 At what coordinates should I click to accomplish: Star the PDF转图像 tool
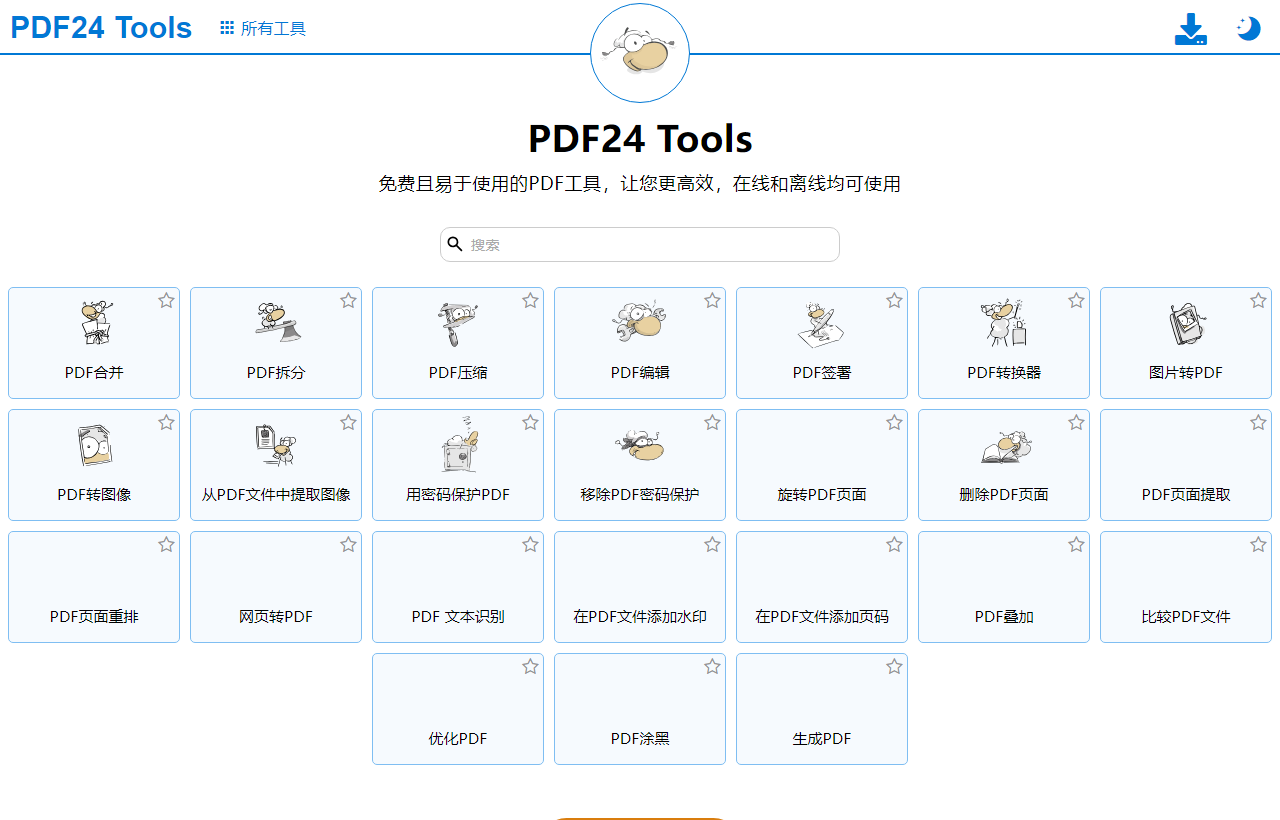(166, 422)
